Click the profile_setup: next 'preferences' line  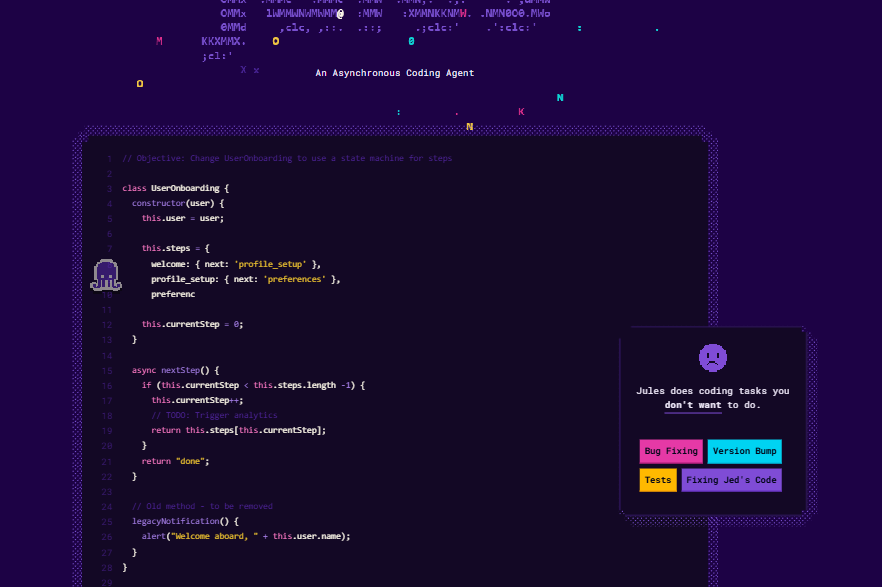[x=245, y=279]
